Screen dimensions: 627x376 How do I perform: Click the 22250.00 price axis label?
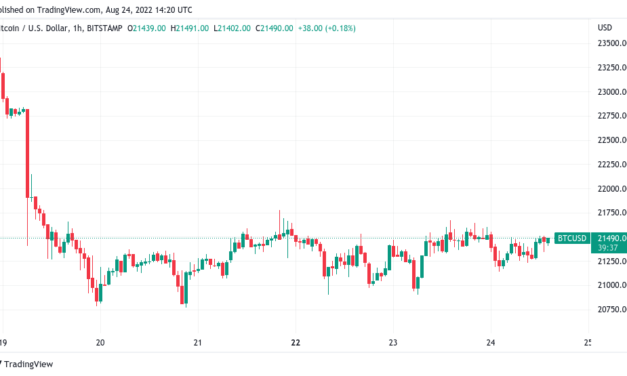click(x=612, y=164)
